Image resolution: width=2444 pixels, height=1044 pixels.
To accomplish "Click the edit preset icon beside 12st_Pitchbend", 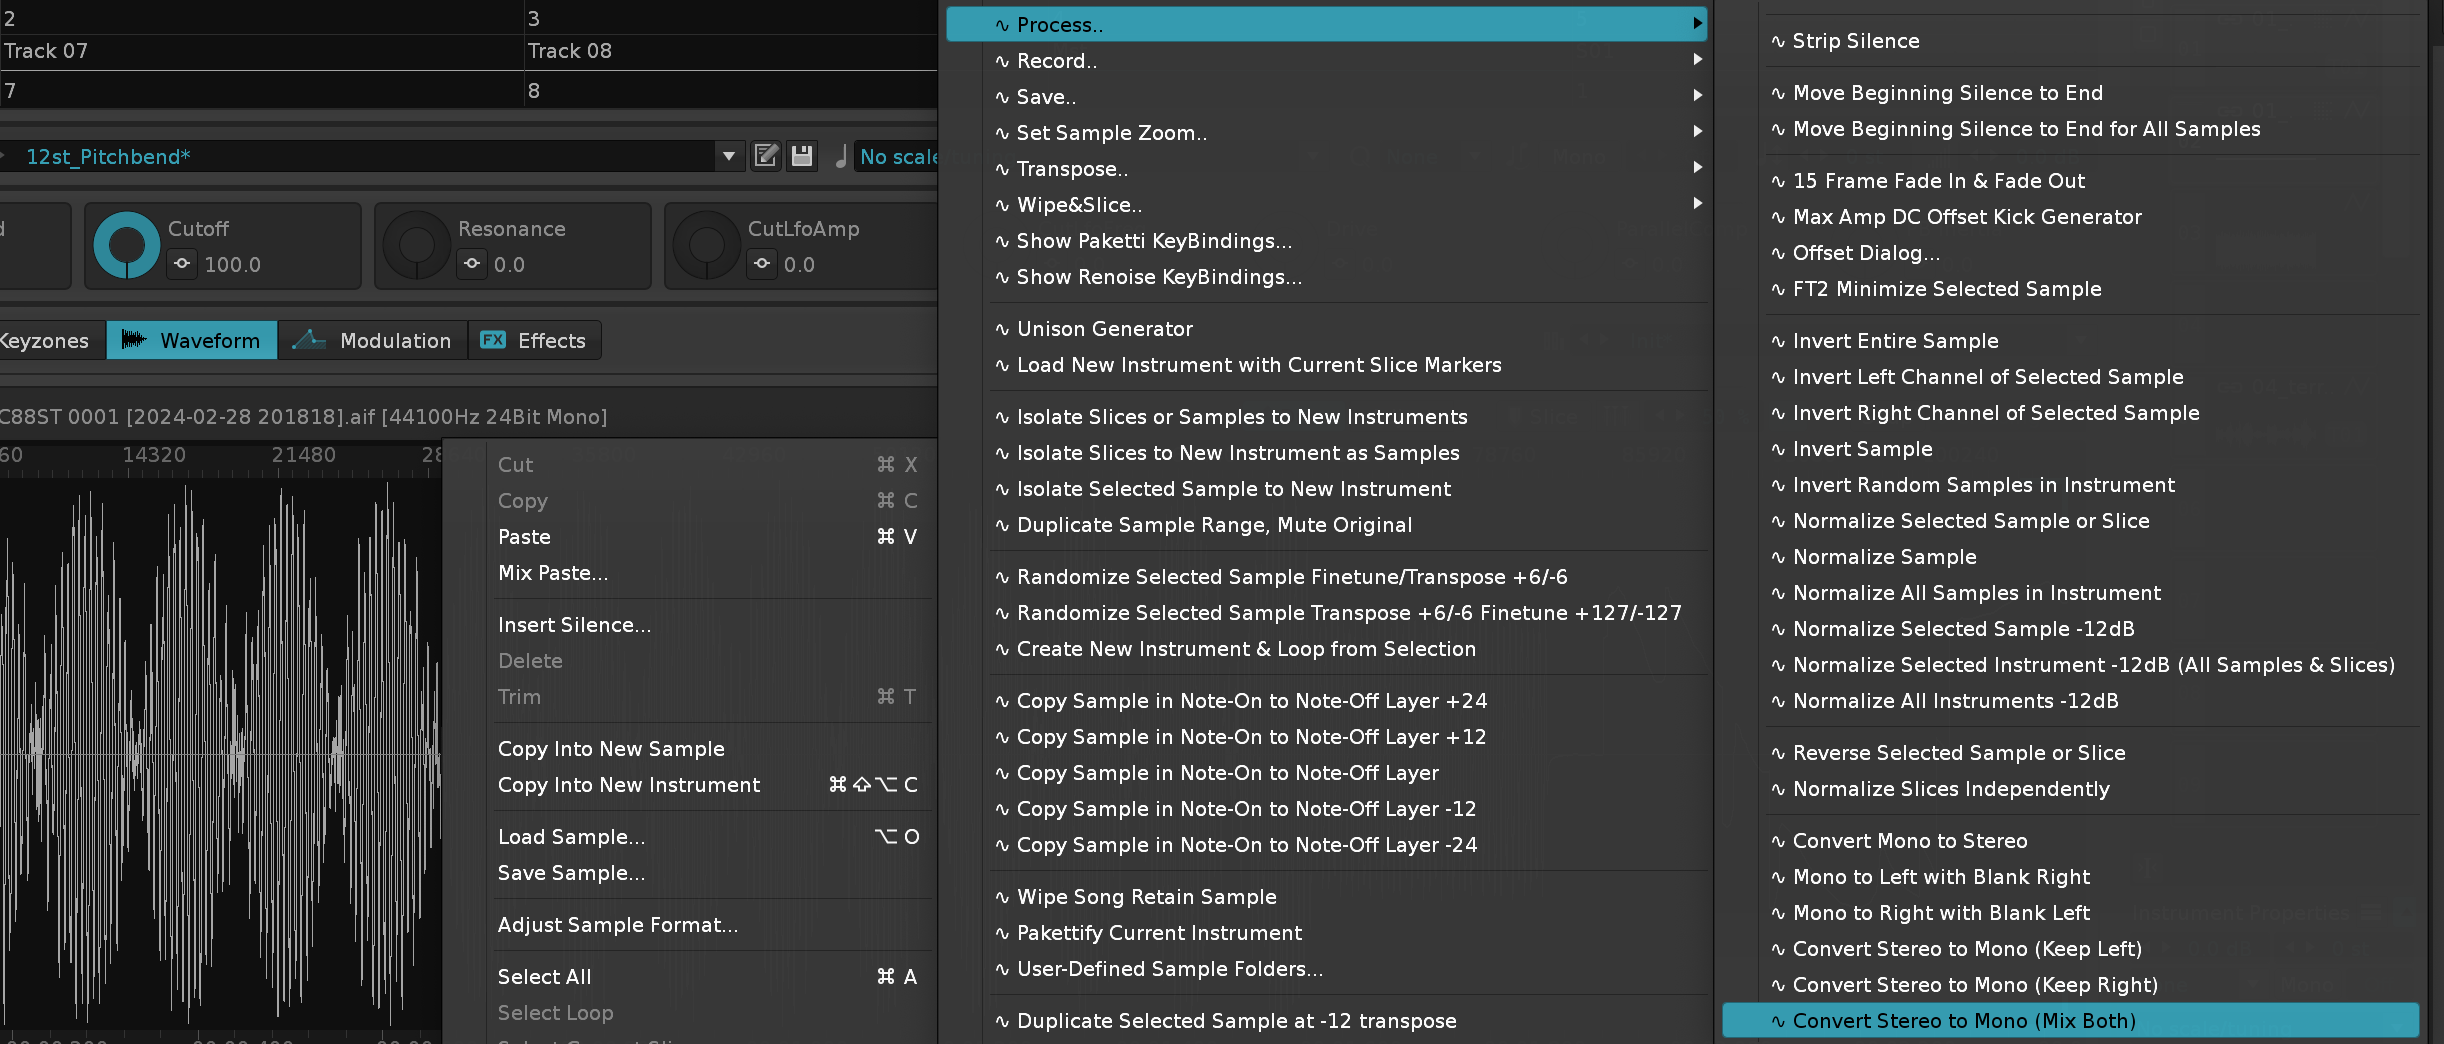I will [x=766, y=156].
